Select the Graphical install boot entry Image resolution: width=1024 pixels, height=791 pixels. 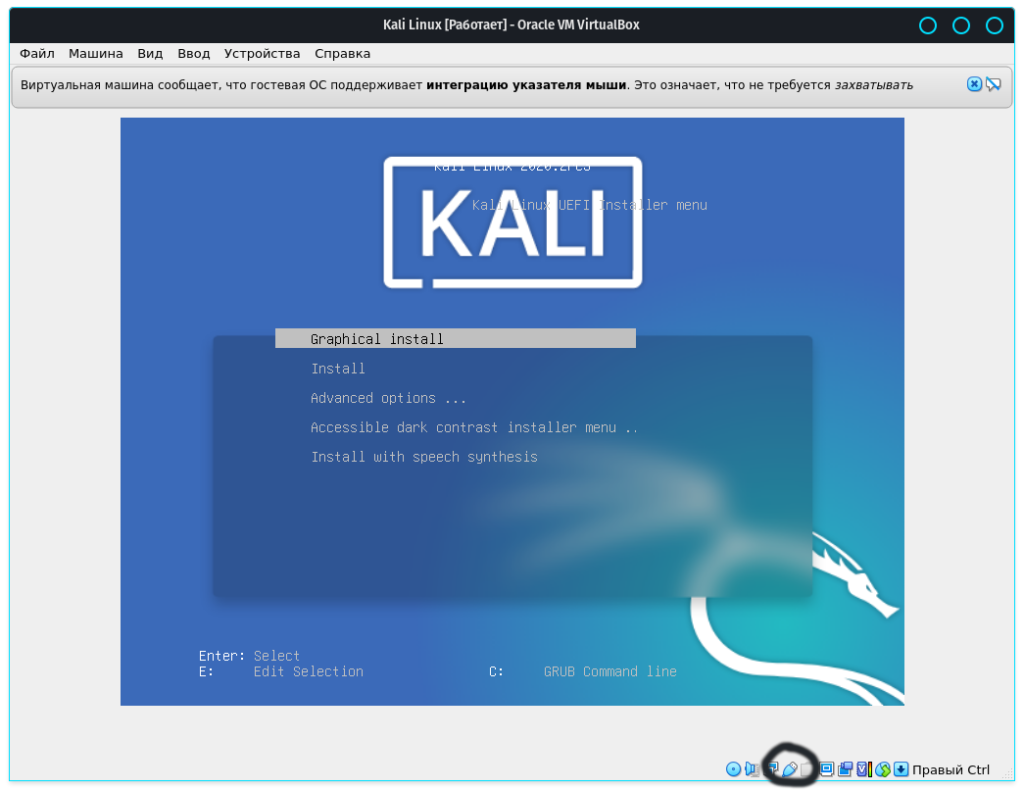click(x=455, y=338)
